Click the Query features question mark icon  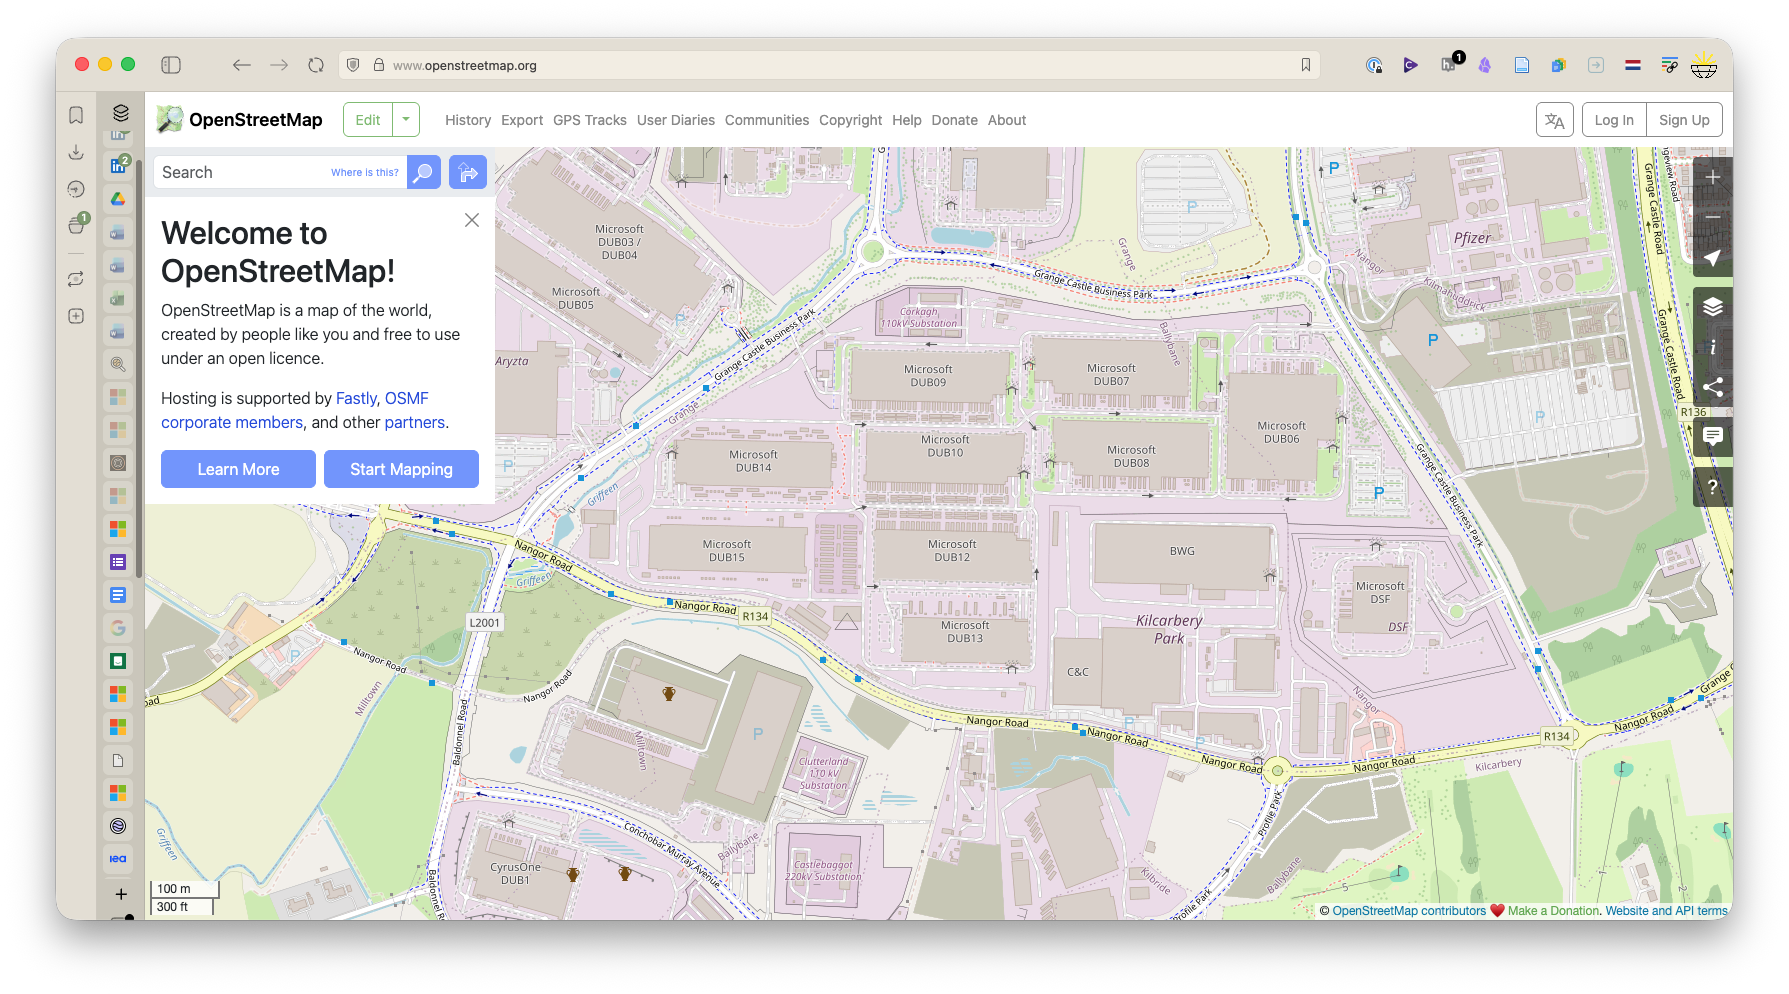click(1712, 487)
